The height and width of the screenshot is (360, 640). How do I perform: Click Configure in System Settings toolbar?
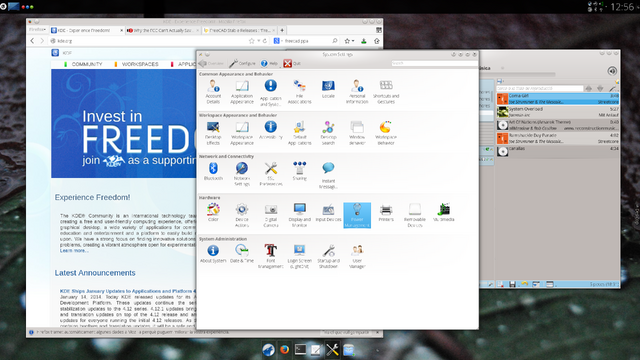[242, 63]
